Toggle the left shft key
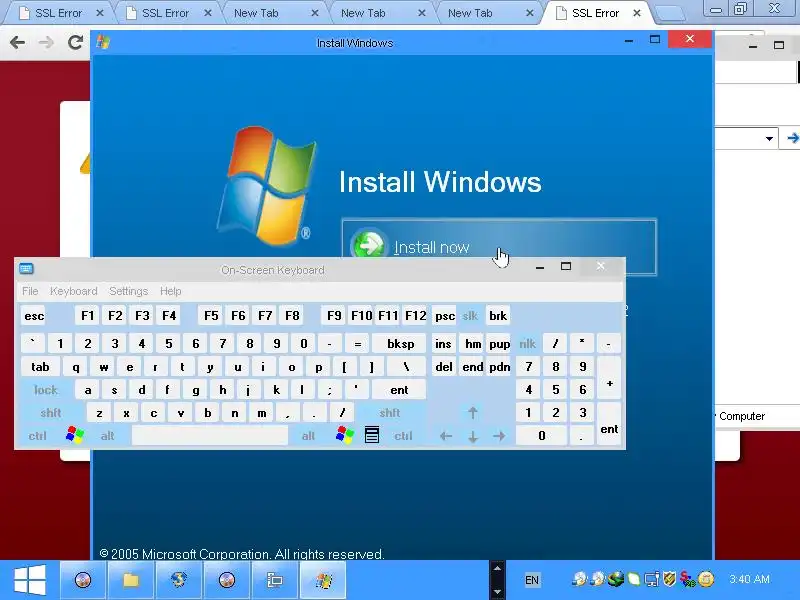Screen dimensions: 800x600 [51, 413]
